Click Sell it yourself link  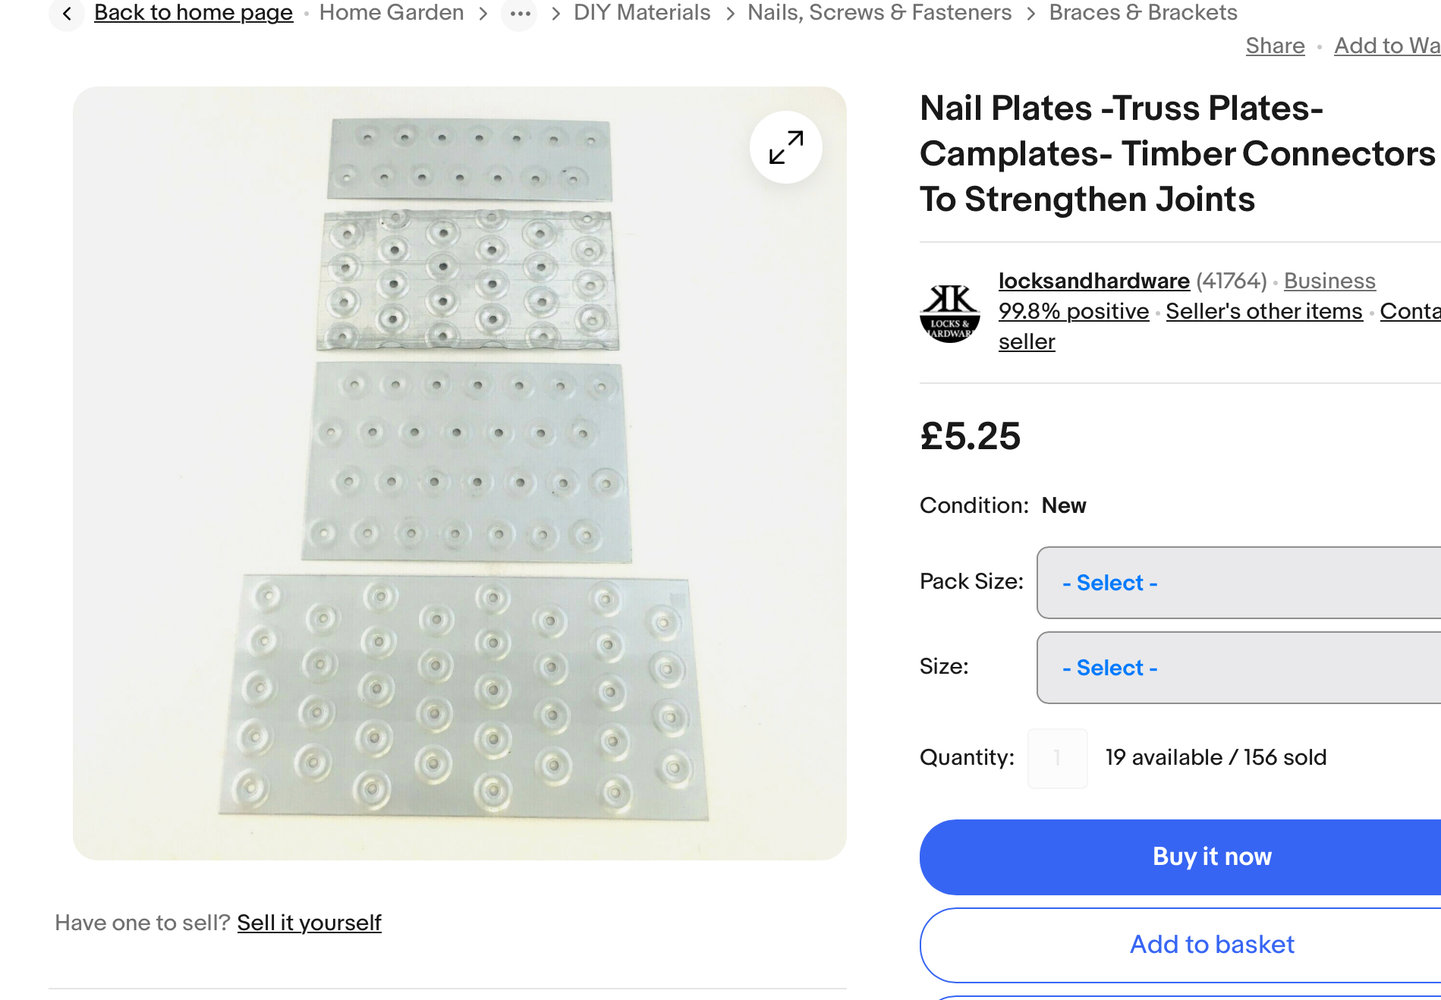[309, 923]
